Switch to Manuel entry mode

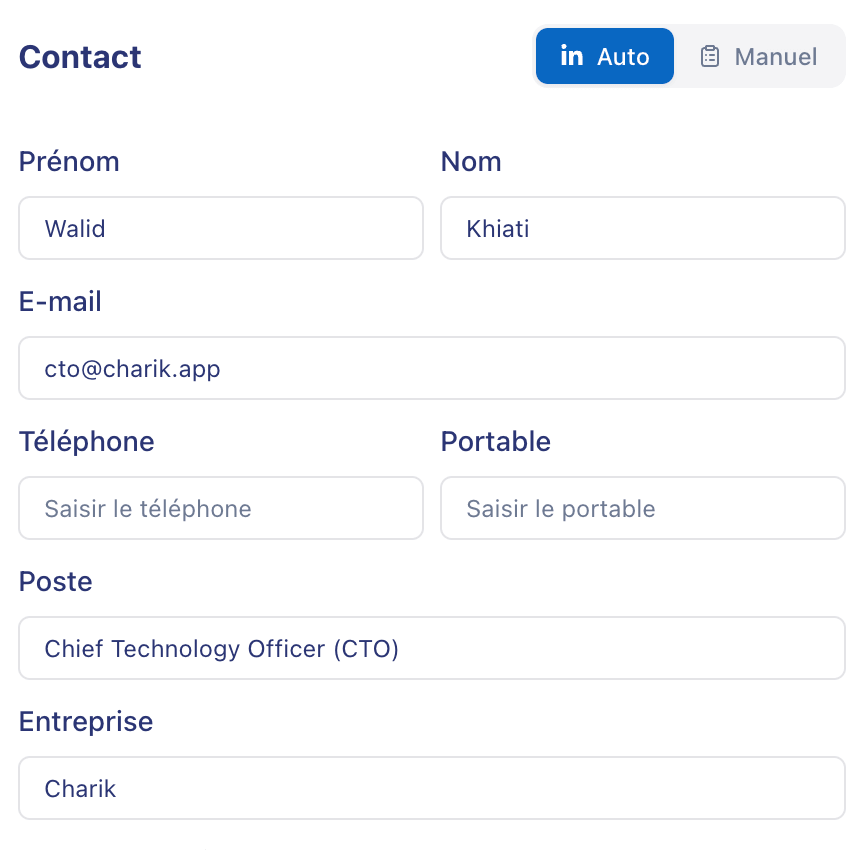click(760, 56)
